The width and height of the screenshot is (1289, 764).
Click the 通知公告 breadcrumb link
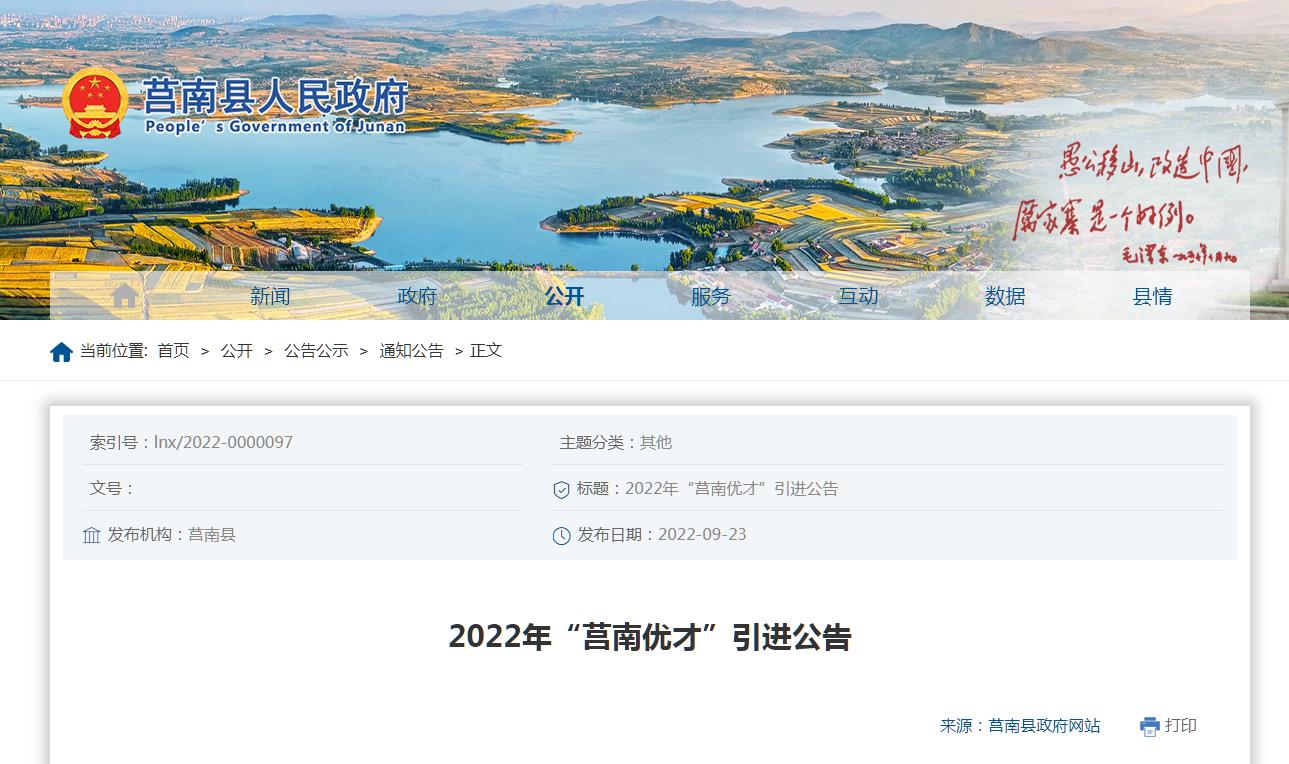click(x=411, y=351)
